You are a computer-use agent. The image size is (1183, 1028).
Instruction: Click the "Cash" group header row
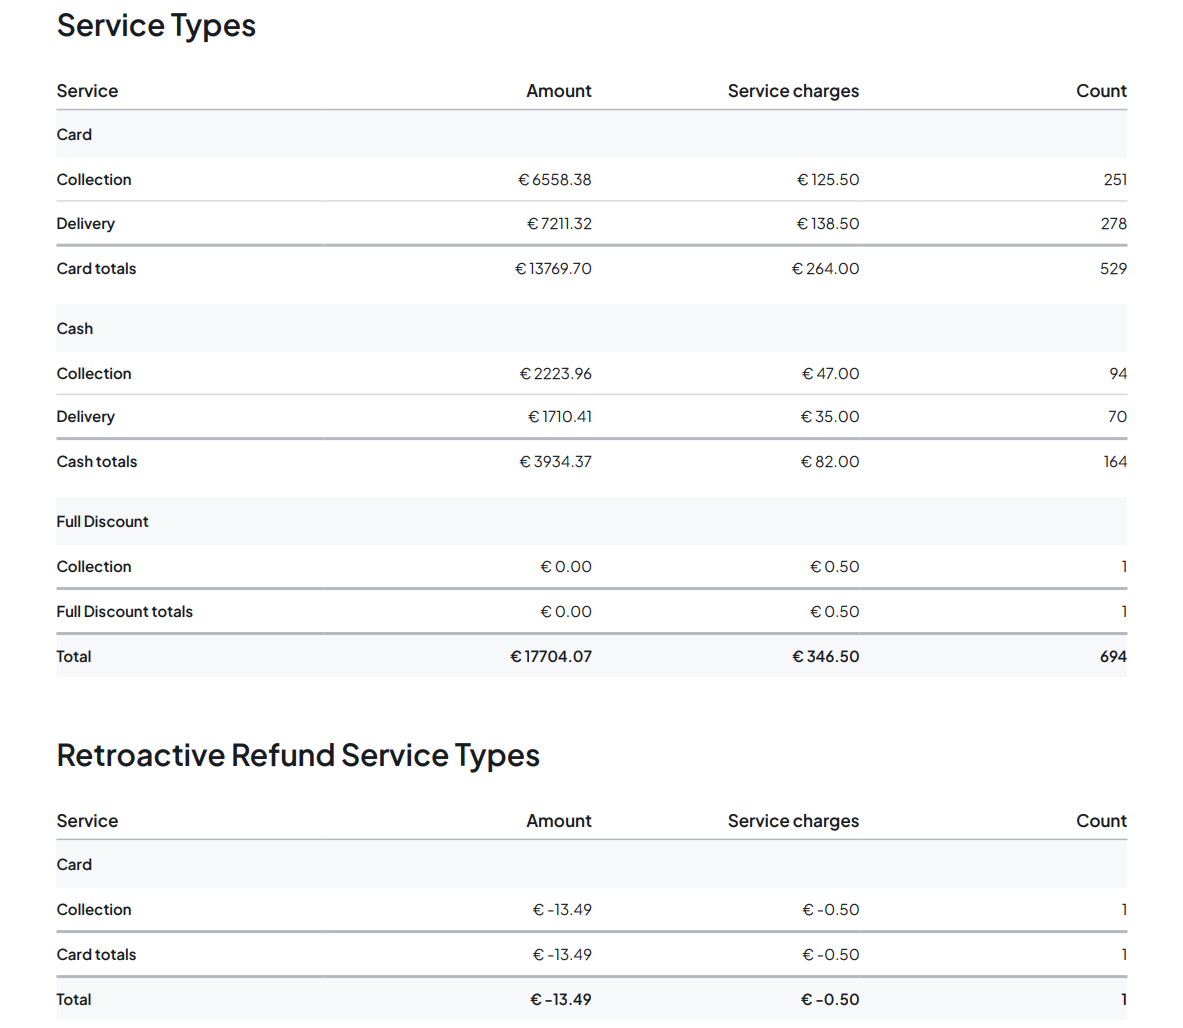75,329
